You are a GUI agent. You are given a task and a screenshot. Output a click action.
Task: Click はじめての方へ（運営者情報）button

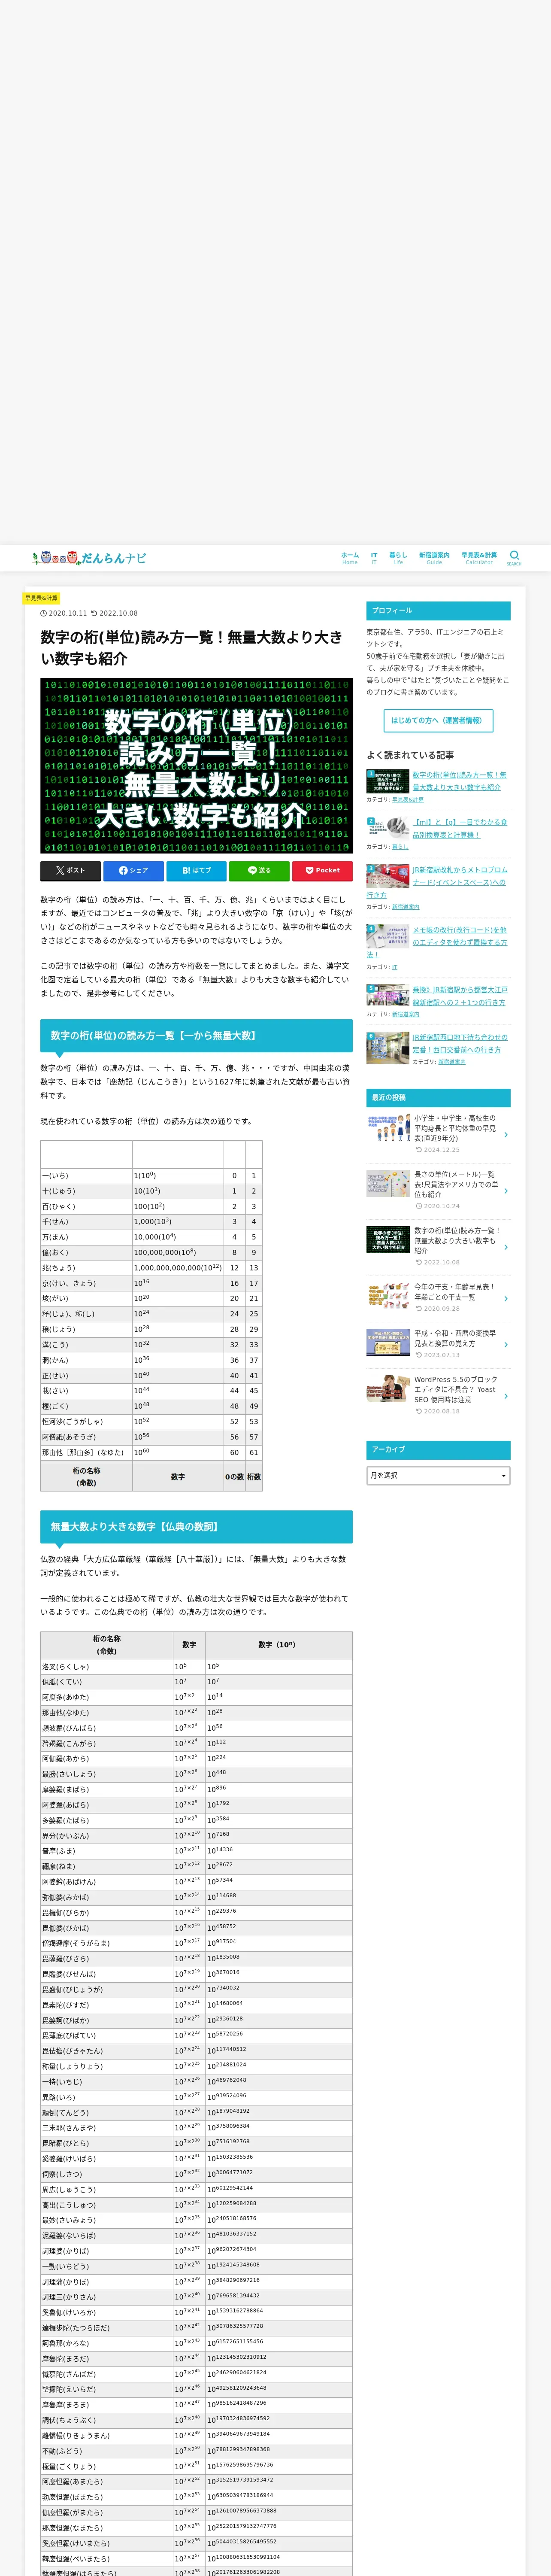coord(438,720)
